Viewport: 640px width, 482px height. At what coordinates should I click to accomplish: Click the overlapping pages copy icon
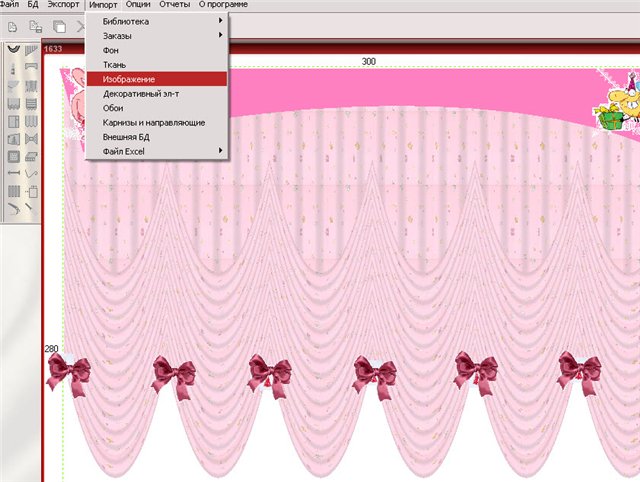[58, 25]
